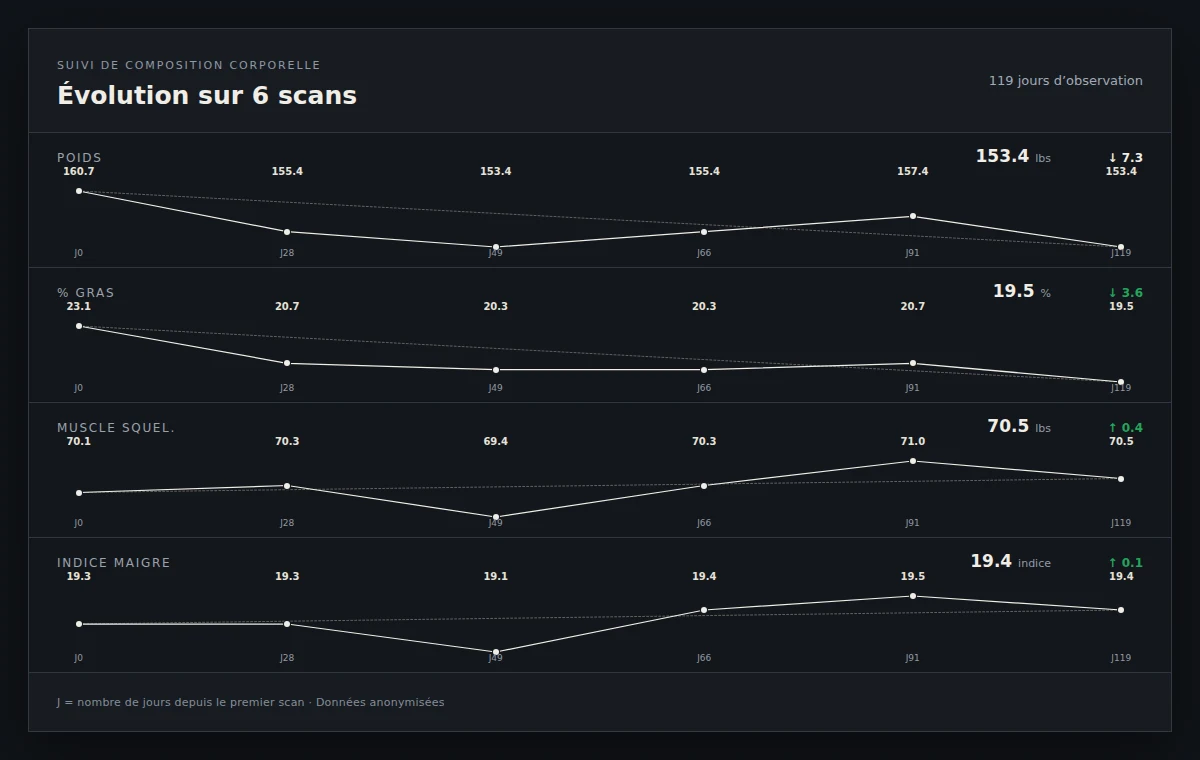Click the 160.7 value in POIDS
This screenshot has height=760, width=1200.
click(x=79, y=172)
